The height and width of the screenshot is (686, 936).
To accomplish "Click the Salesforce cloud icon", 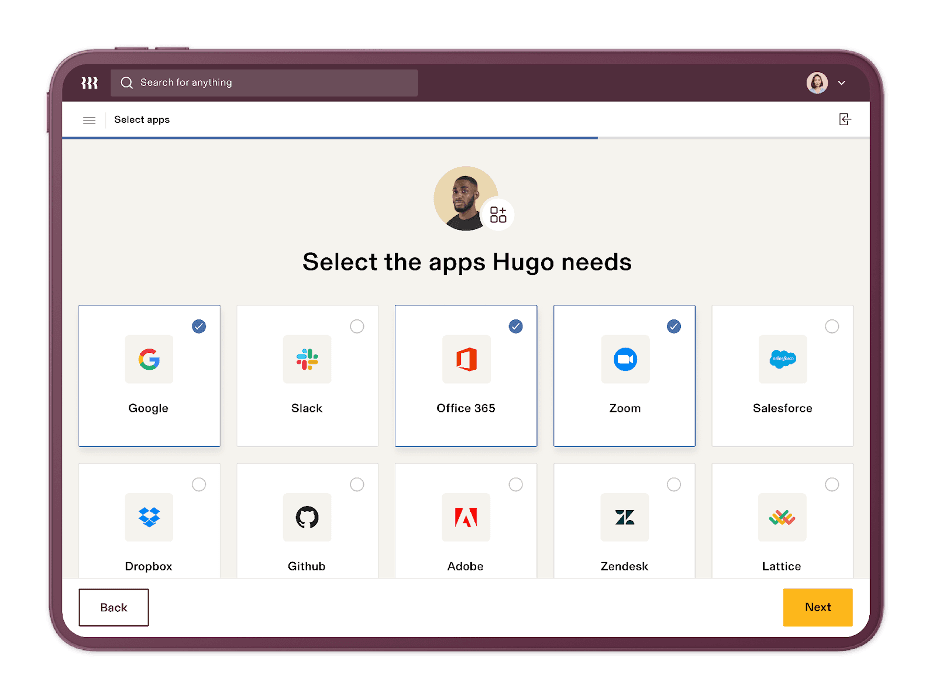I will click(782, 359).
